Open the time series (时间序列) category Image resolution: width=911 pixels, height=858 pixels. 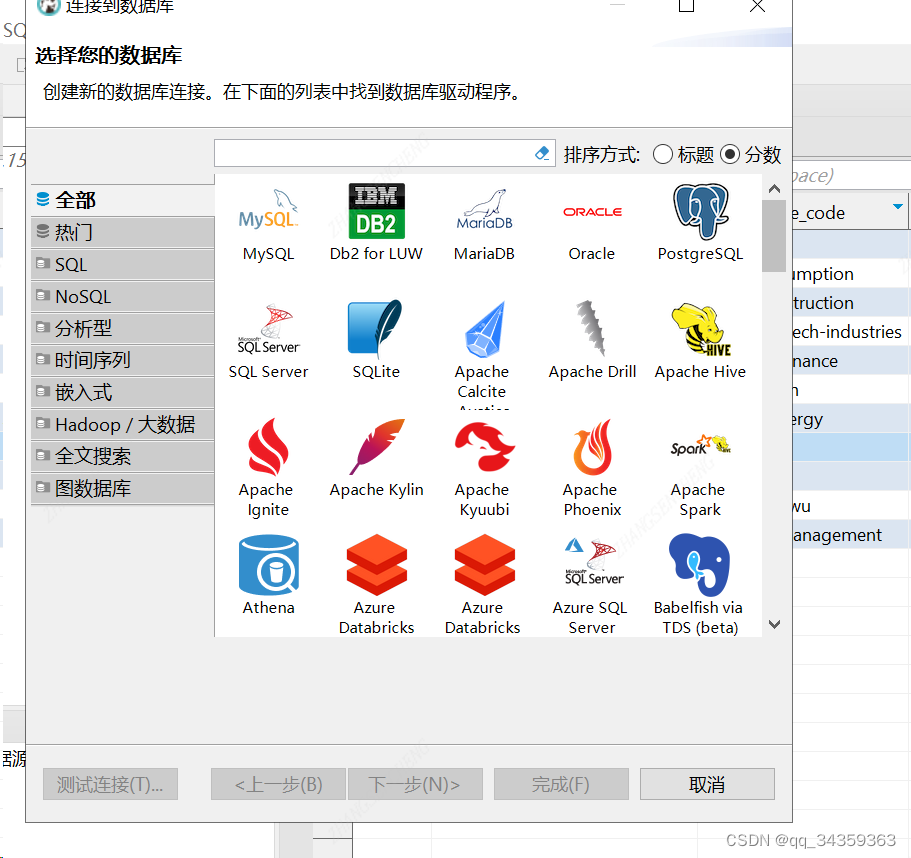(x=123, y=360)
